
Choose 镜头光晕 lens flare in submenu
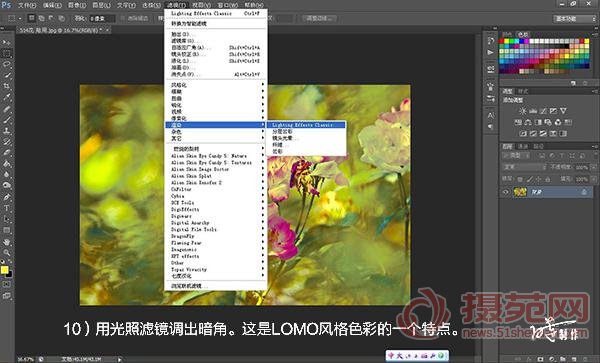tap(306, 138)
